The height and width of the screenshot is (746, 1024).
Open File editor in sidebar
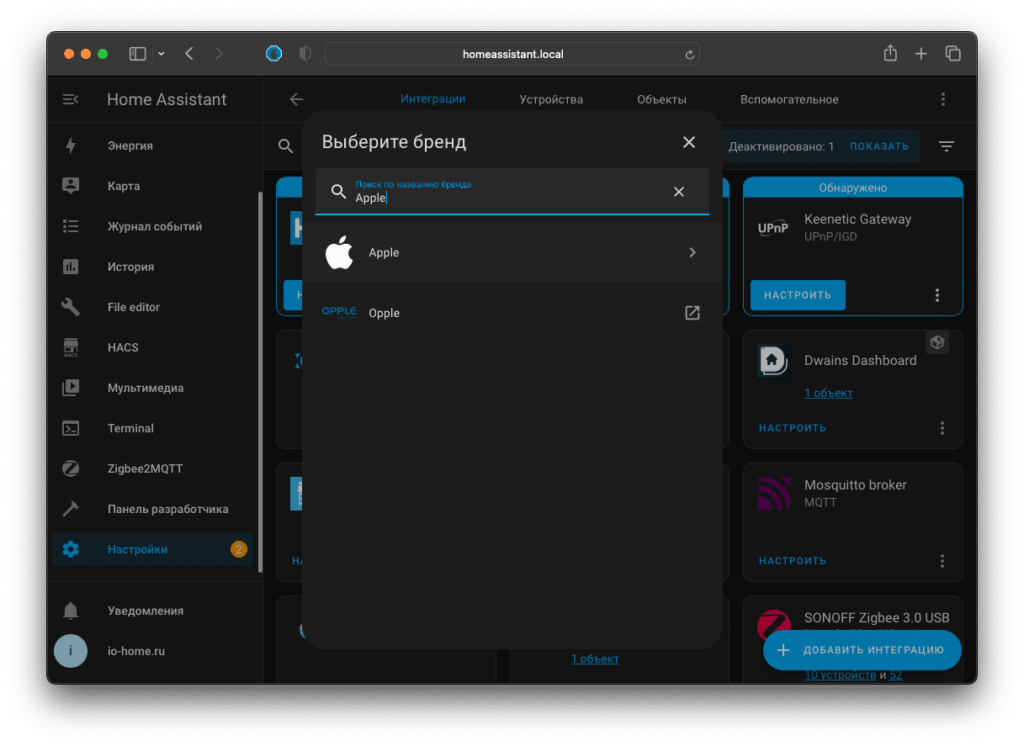click(x=153, y=307)
